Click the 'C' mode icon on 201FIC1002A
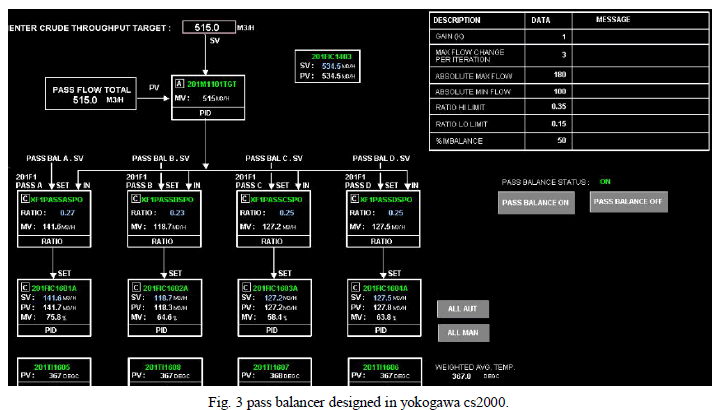The height and width of the screenshot is (410, 717). (x=135, y=286)
